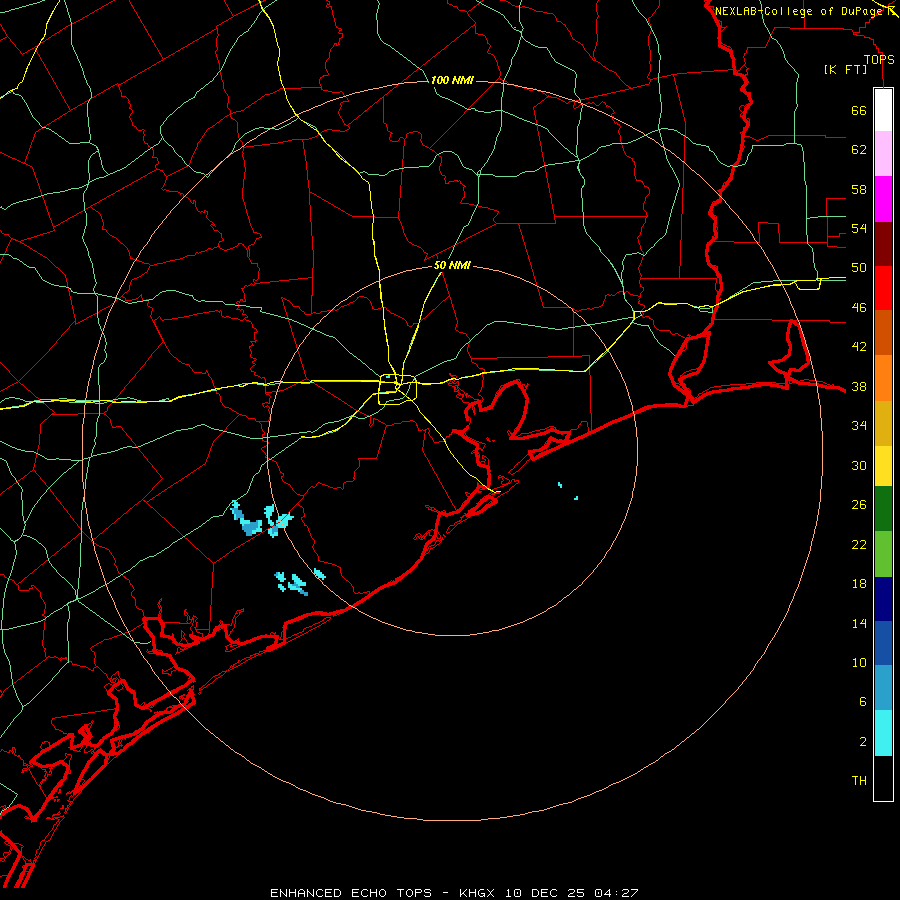
Task: Click the "04:27" timestamp in the caption
Action: click(x=616, y=893)
